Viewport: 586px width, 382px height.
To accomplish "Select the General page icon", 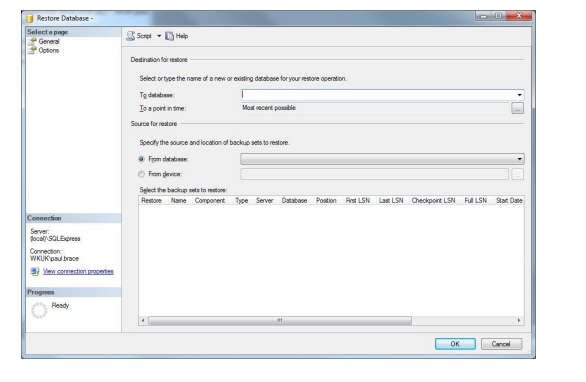I will point(33,41).
